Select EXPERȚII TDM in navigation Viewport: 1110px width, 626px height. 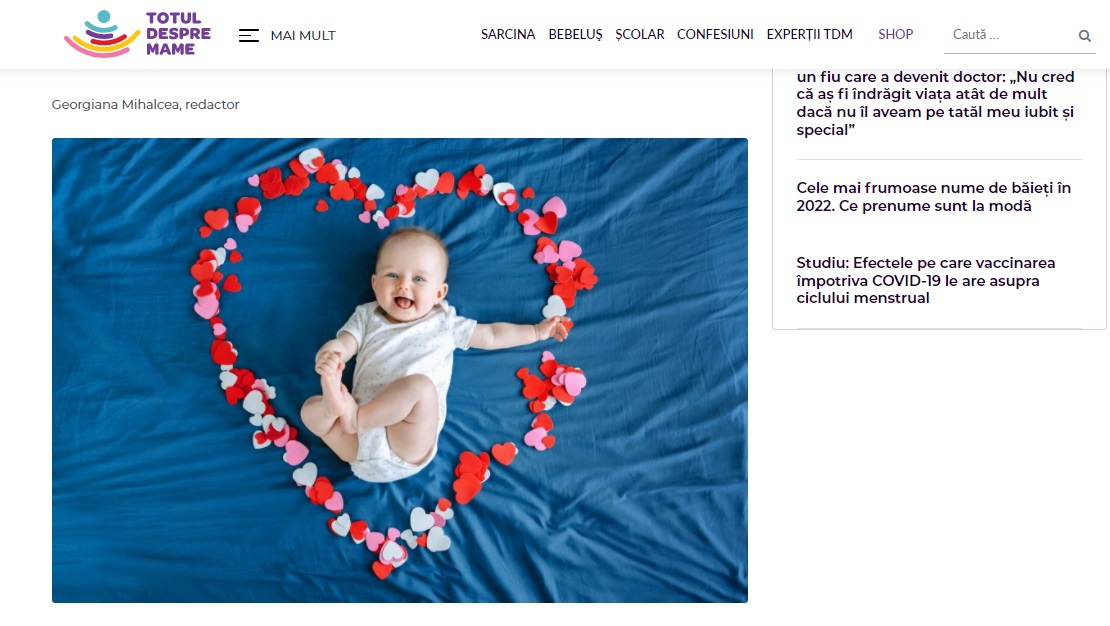[809, 35]
